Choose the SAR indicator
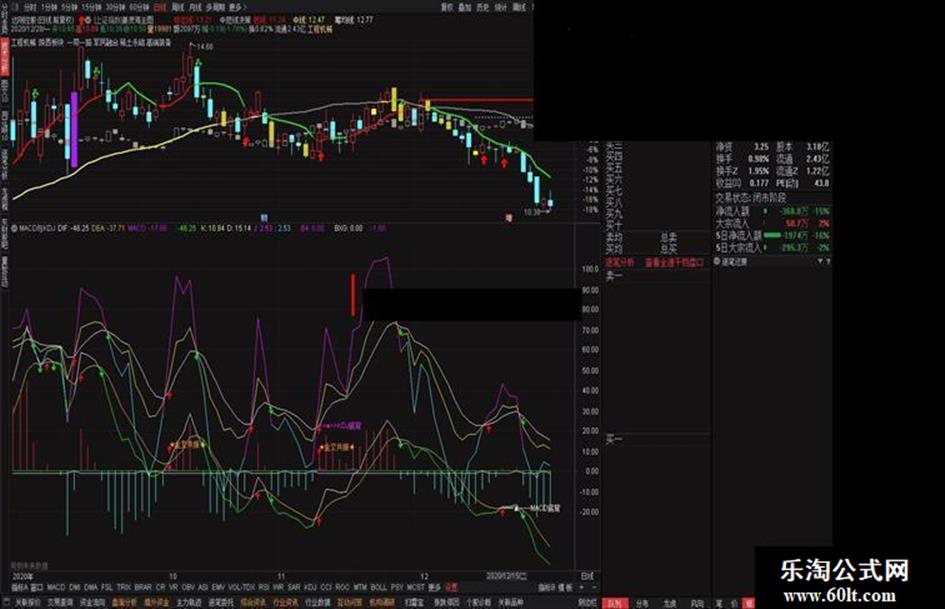 pyautogui.click(x=294, y=587)
